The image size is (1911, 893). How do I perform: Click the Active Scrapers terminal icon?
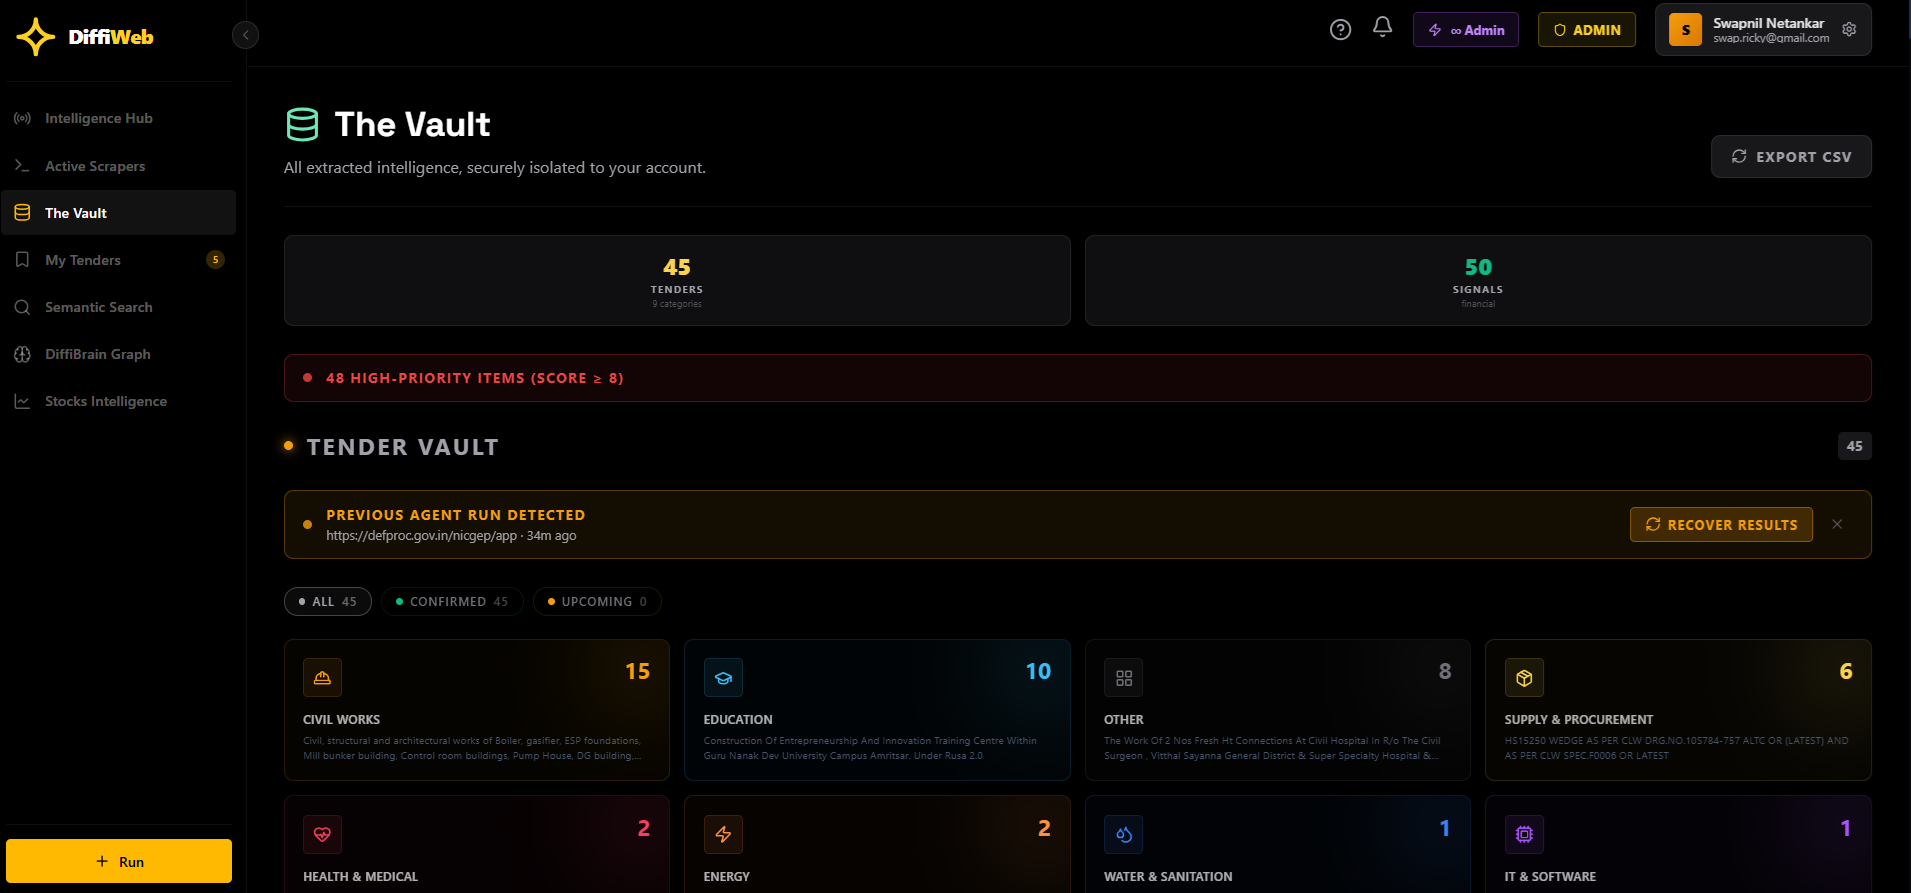[x=22, y=166]
